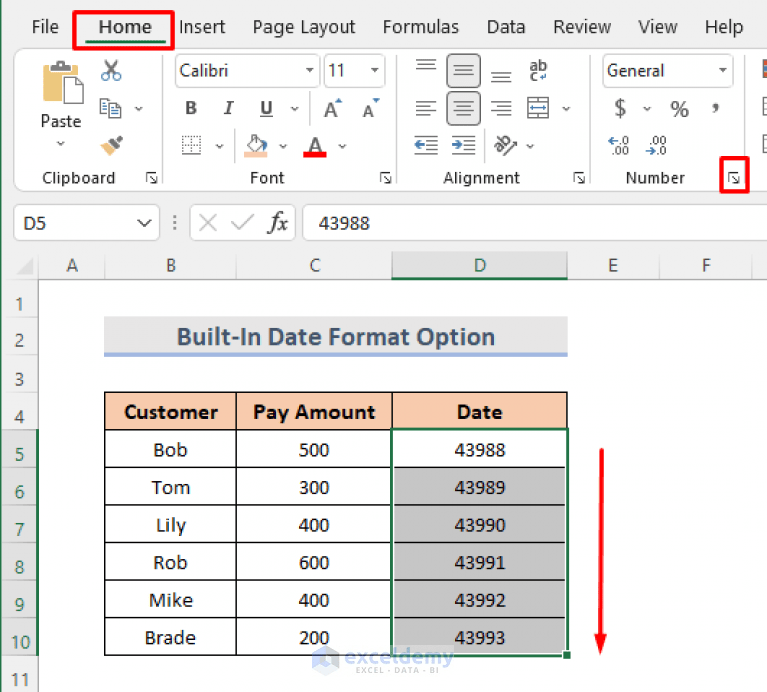Image resolution: width=767 pixels, height=692 pixels.
Task: Click the formula bar showing 43988
Action: tap(535, 223)
